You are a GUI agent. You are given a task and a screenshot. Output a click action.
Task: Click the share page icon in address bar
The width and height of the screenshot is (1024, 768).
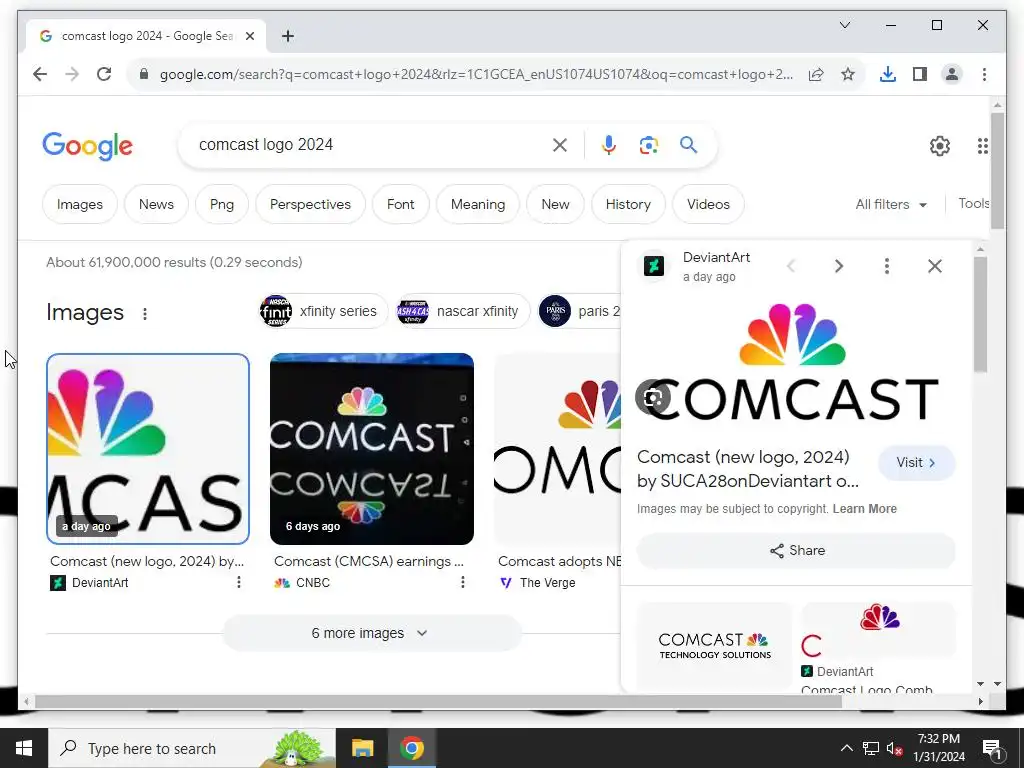tap(816, 74)
